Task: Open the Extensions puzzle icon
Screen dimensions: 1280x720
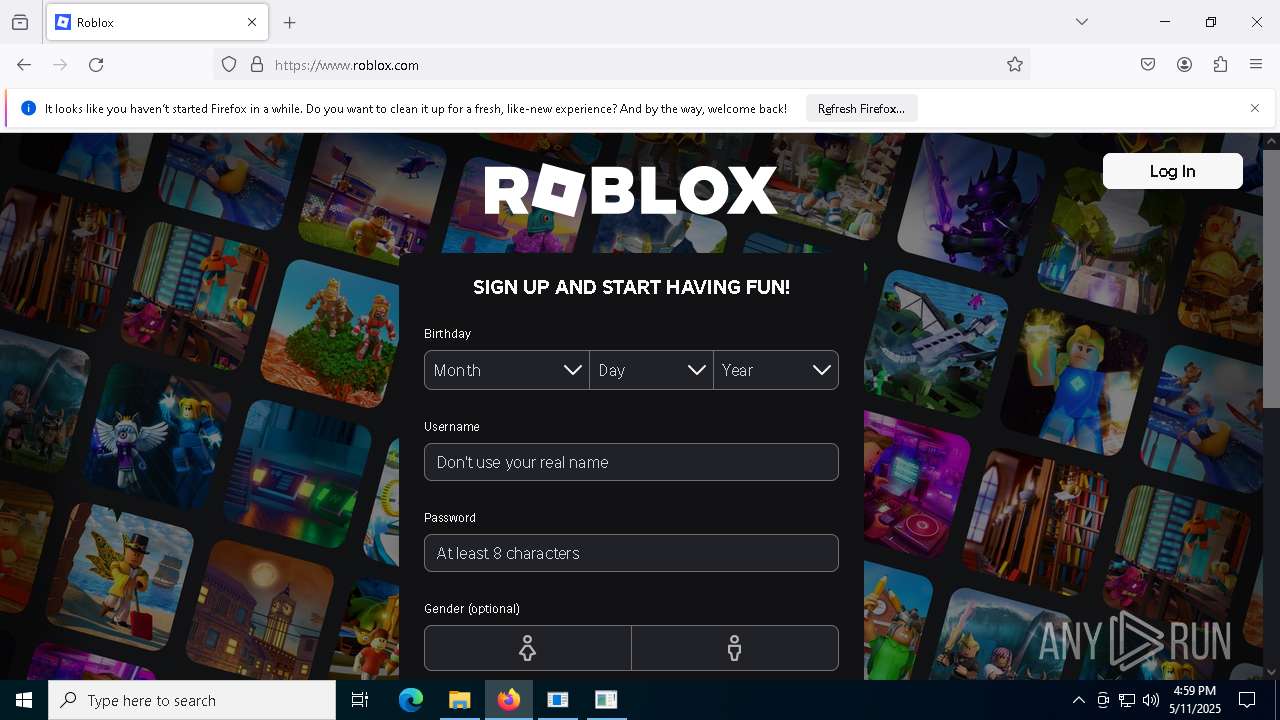Action: 1220,65
